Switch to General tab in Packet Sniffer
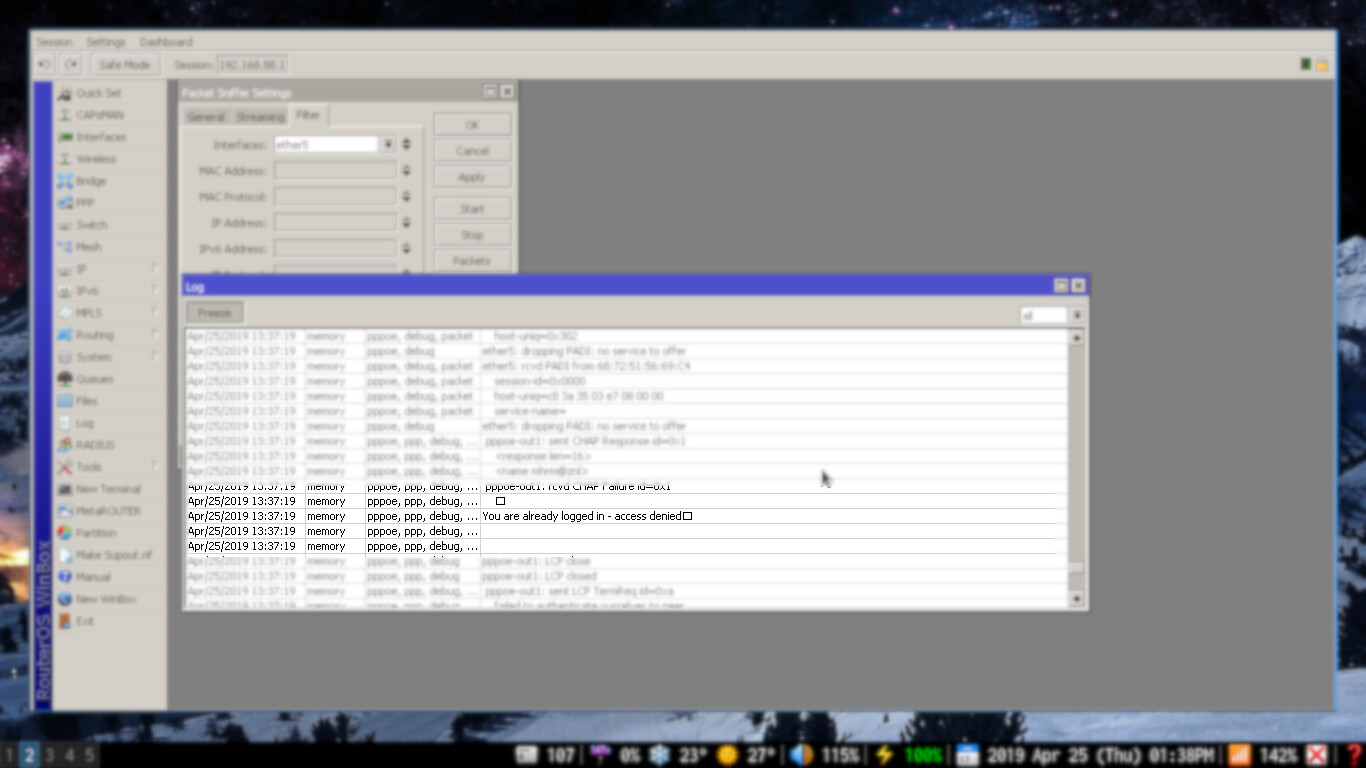Image resolution: width=1366 pixels, height=768 pixels. point(206,117)
